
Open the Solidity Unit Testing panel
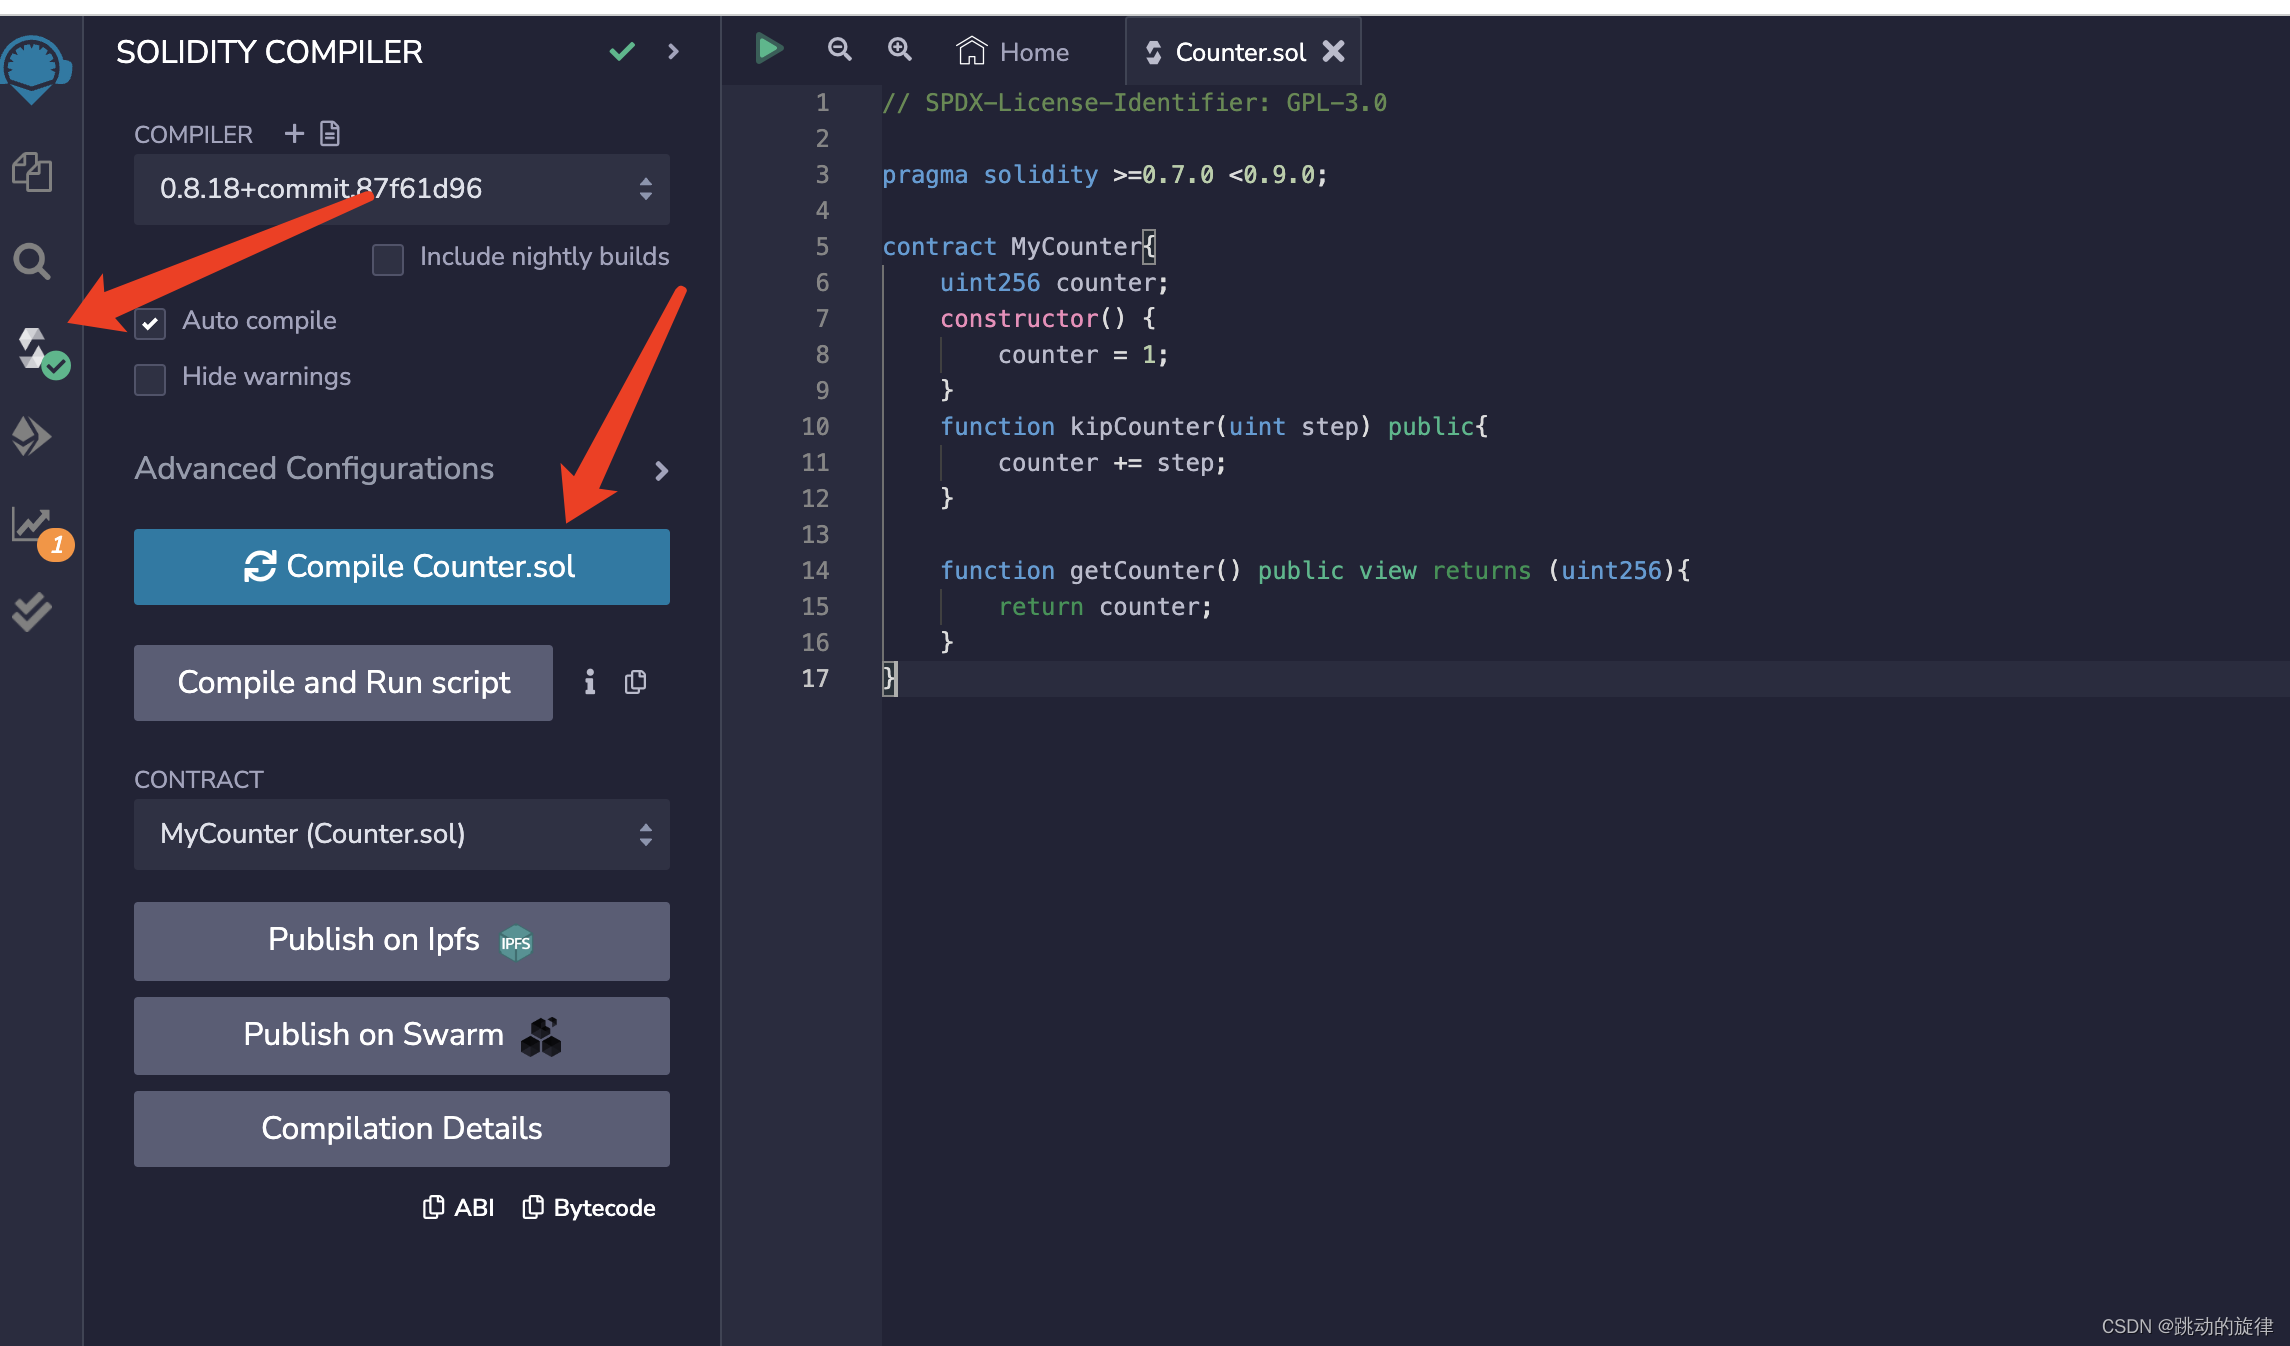click(x=29, y=611)
